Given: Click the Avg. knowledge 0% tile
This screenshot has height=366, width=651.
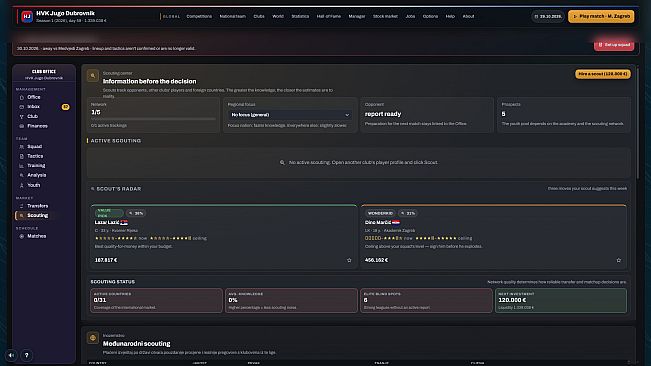Looking at the screenshot, I should point(291,300).
